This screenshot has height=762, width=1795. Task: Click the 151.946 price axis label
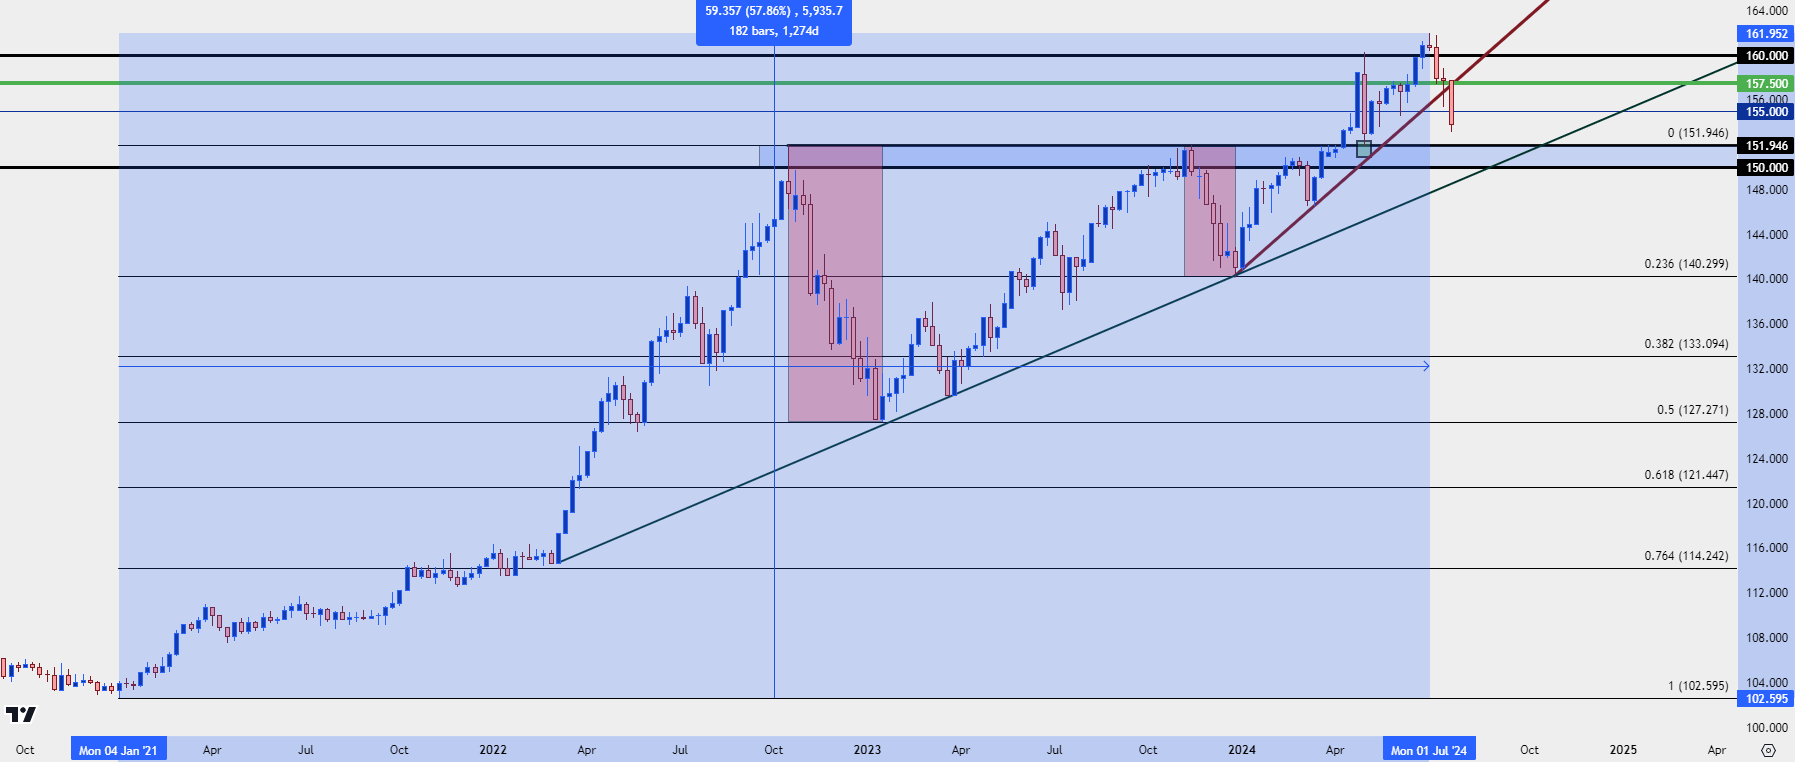click(1766, 146)
